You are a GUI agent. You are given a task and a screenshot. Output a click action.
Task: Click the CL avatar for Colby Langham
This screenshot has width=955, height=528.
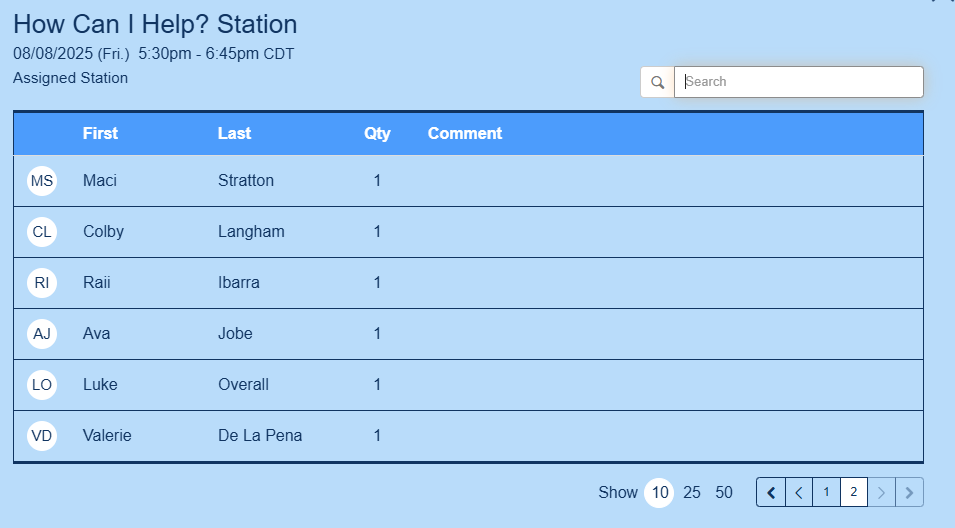click(x=42, y=232)
